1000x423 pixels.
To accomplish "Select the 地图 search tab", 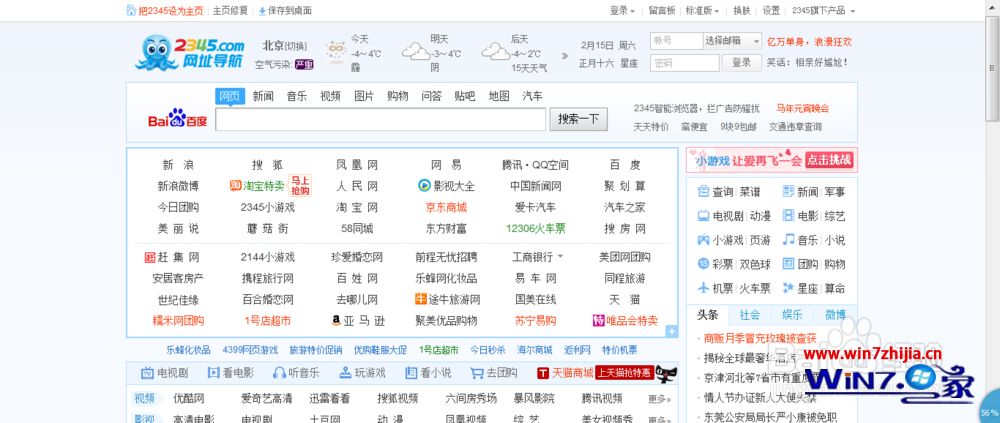I will click(x=499, y=96).
